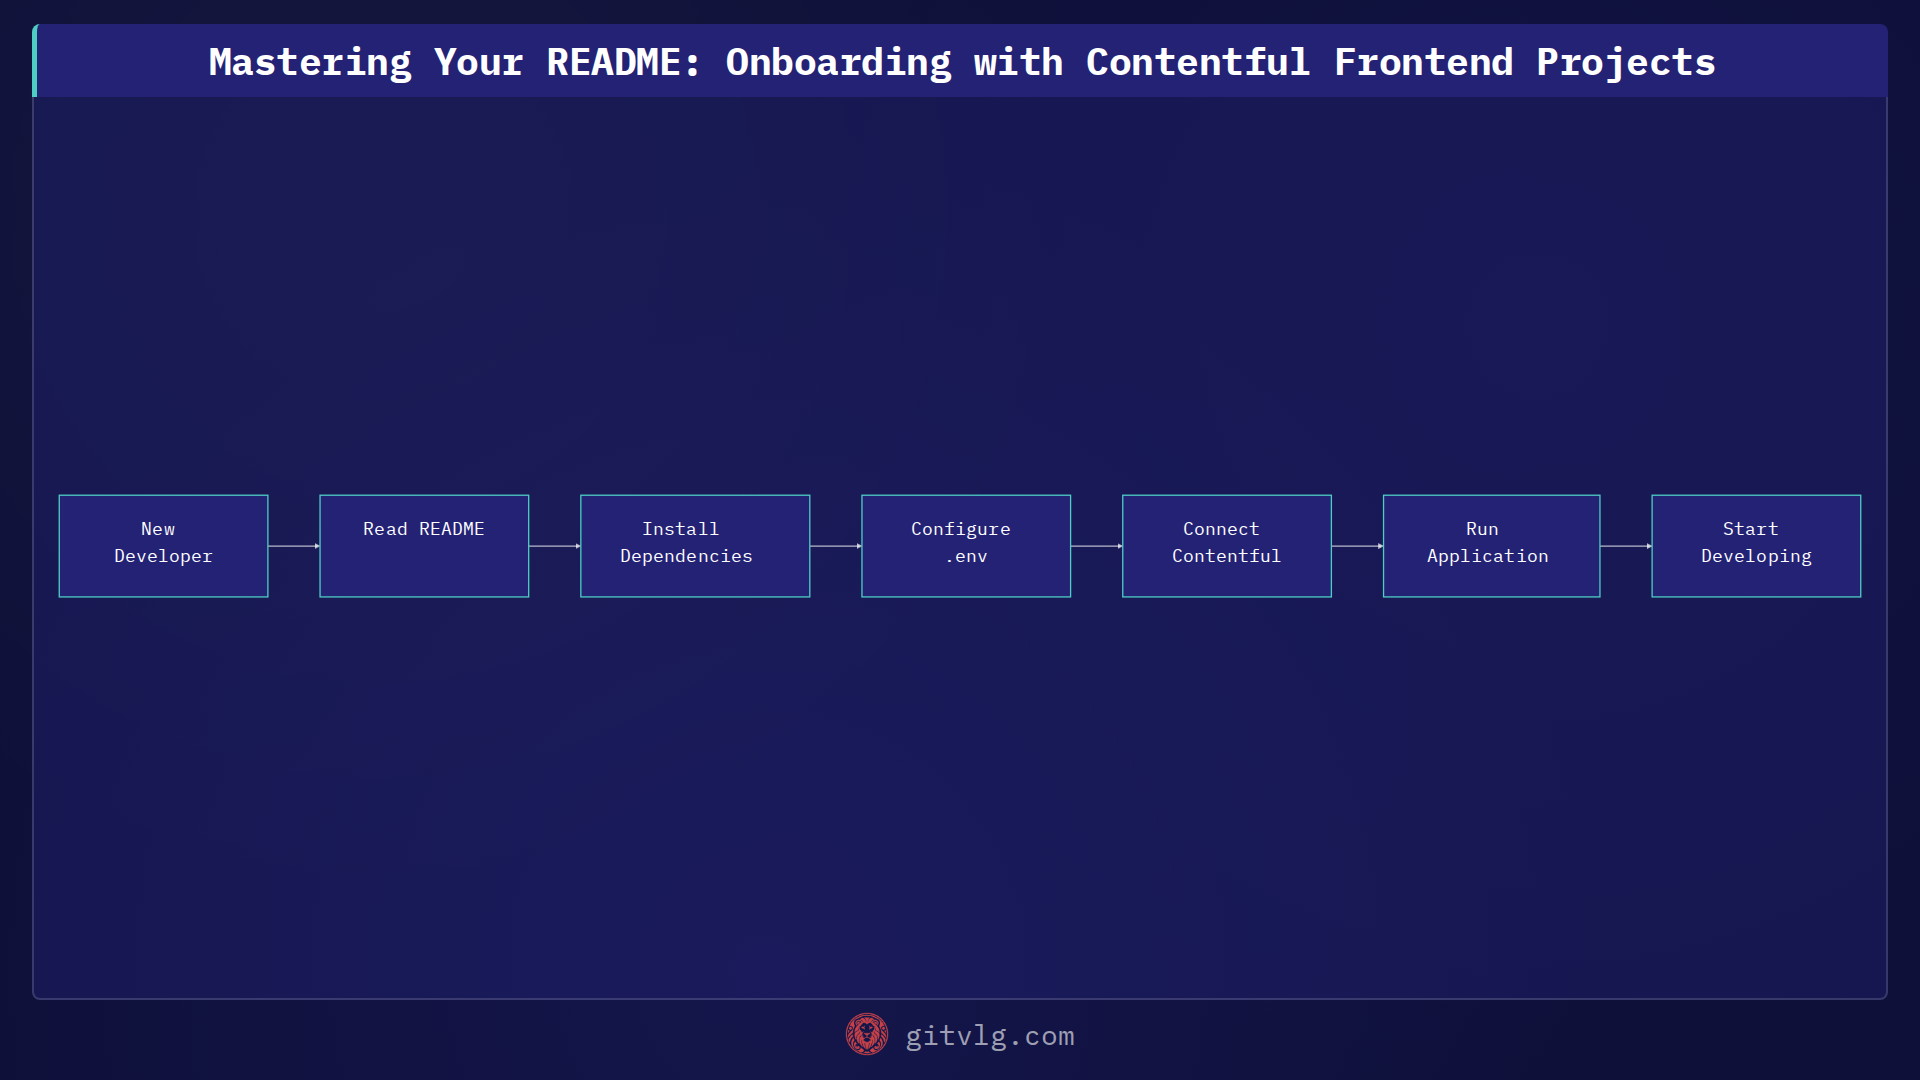Select the New Developer box
1920x1080 pixels.
163,546
